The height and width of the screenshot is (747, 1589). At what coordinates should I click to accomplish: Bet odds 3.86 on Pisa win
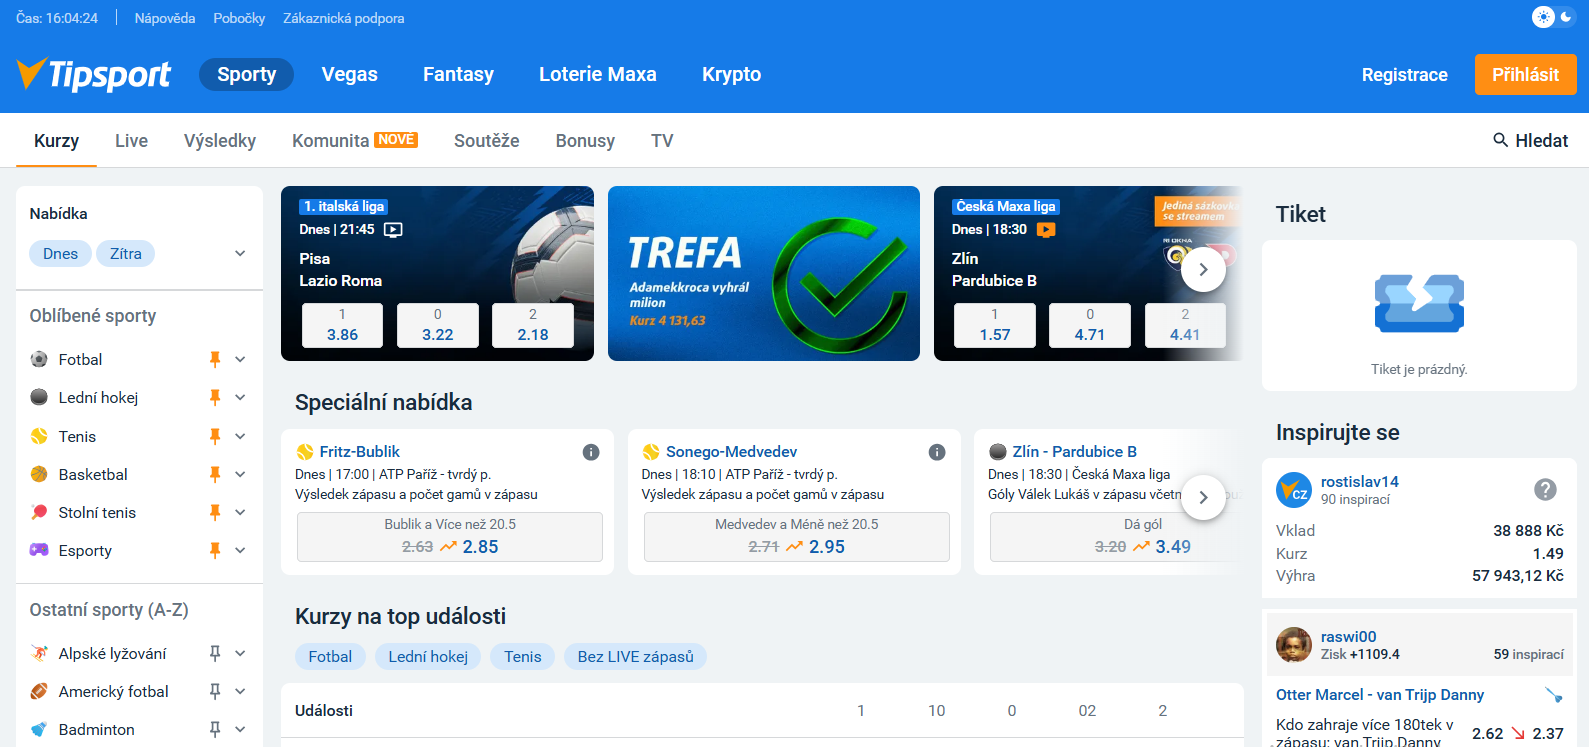click(x=342, y=325)
